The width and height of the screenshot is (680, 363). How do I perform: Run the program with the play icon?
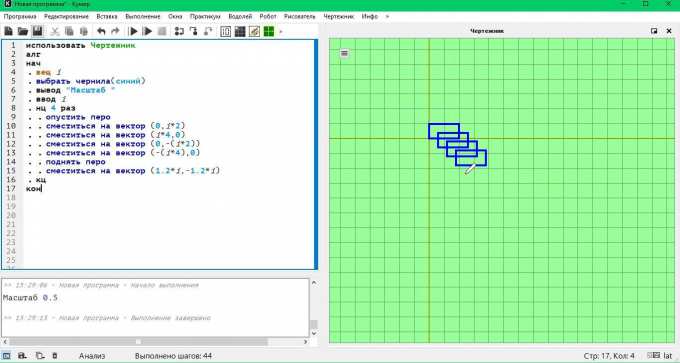(134, 31)
